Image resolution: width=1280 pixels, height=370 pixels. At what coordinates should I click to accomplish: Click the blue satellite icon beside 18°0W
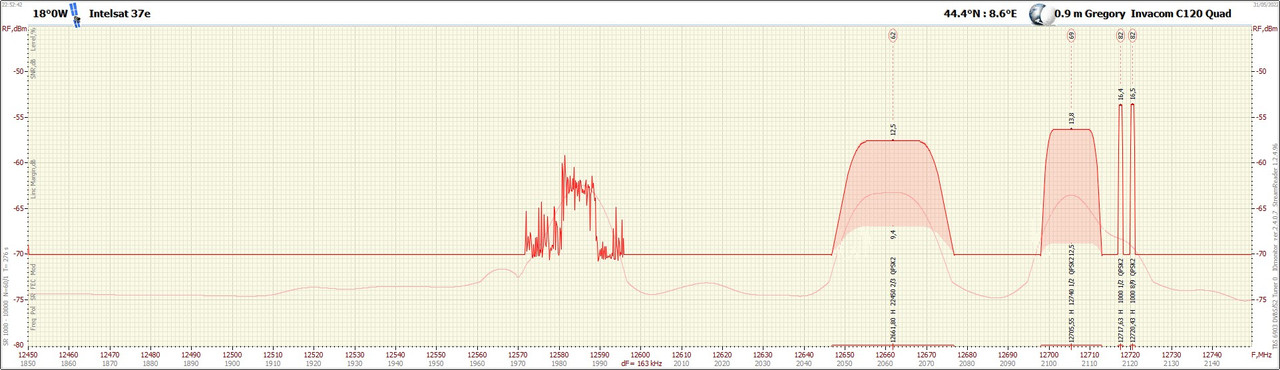(x=75, y=14)
